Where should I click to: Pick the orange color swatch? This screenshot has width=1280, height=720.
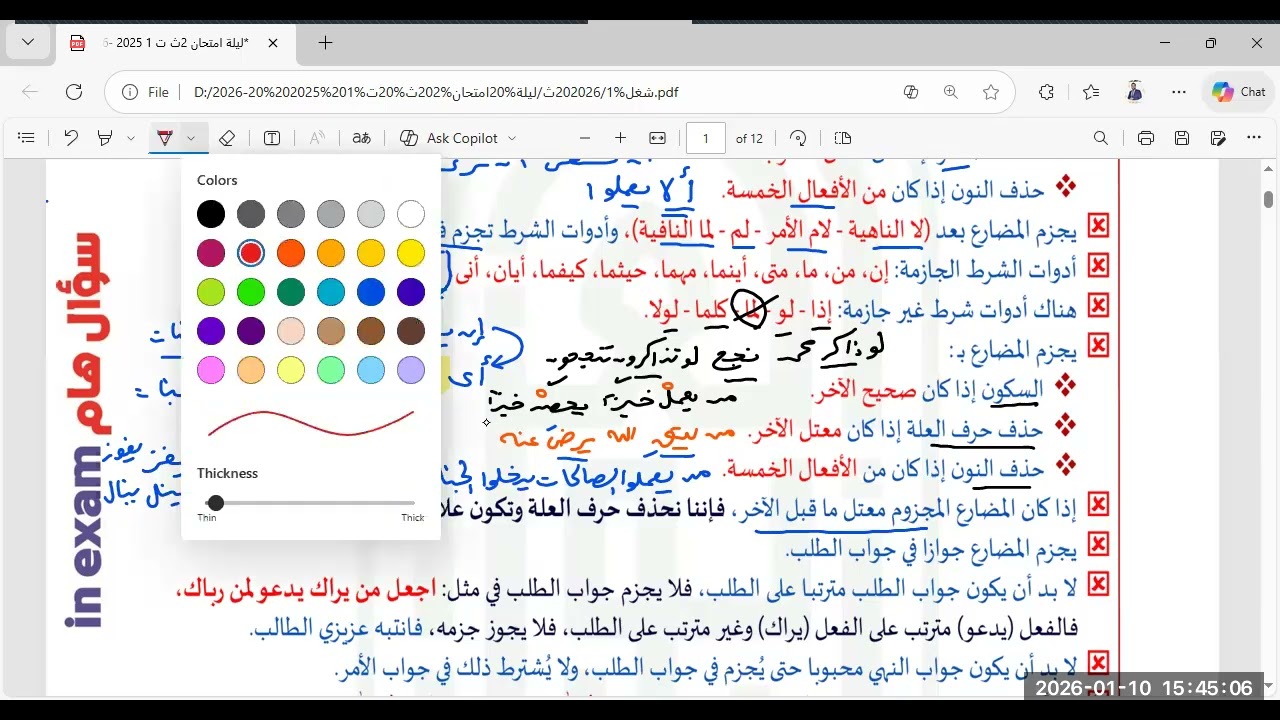point(291,253)
